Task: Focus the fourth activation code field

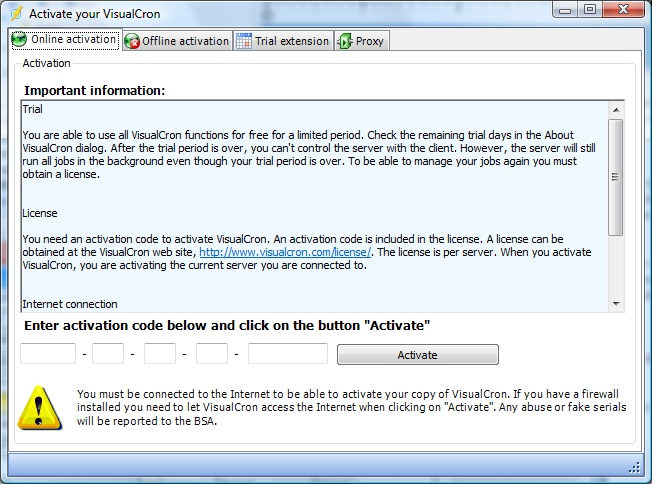Action: coord(212,354)
